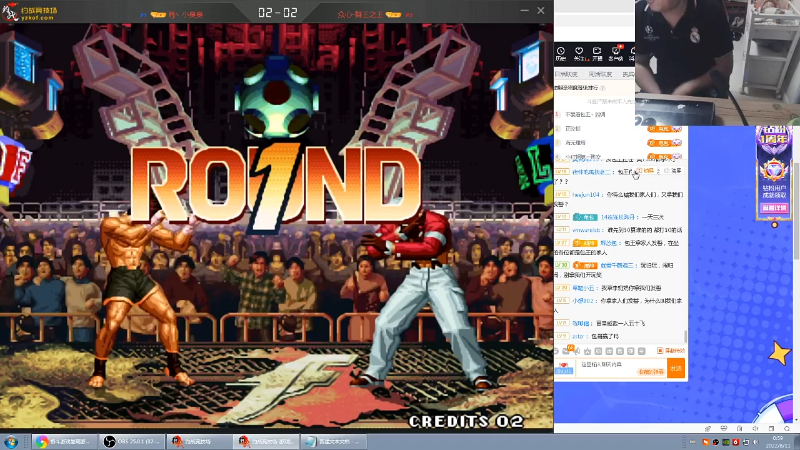The image size is (800, 450).
Task: Click the block button popup in chat
Action: click(x=673, y=171)
